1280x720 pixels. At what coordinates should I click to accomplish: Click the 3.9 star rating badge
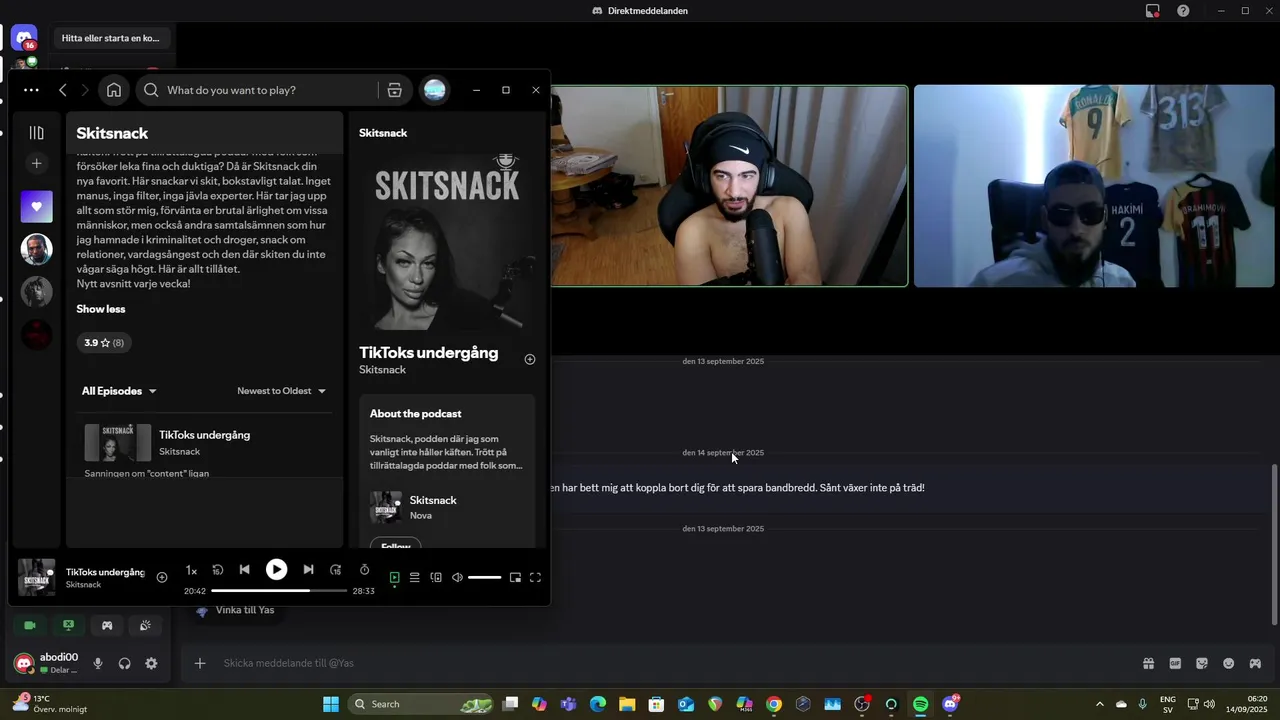pyautogui.click(x=104, y=343)
